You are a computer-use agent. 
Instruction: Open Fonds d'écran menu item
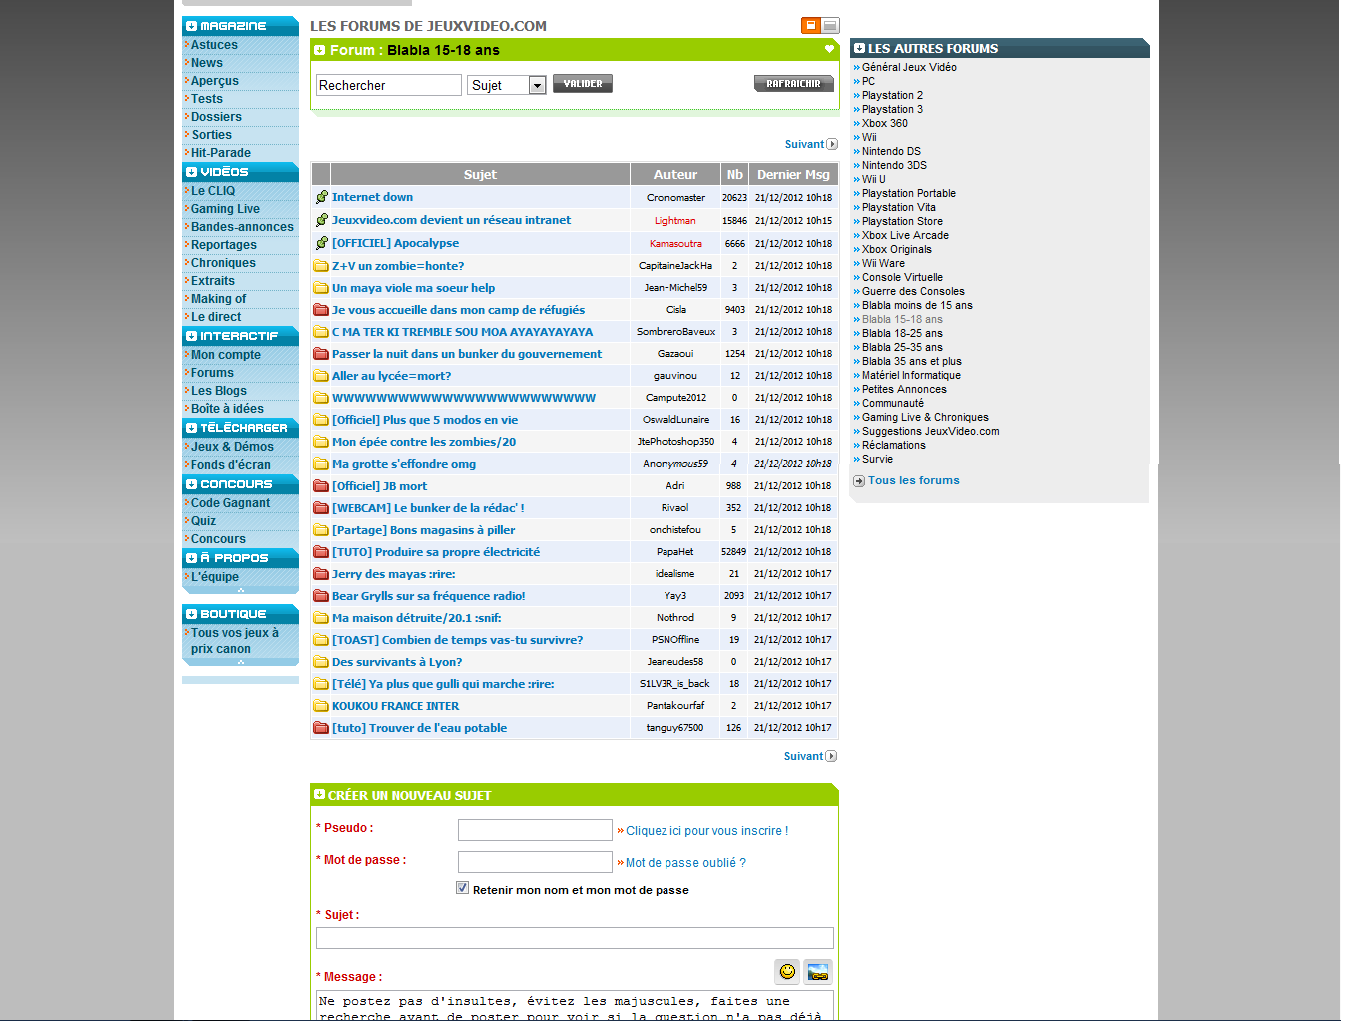tap(231, 465)
